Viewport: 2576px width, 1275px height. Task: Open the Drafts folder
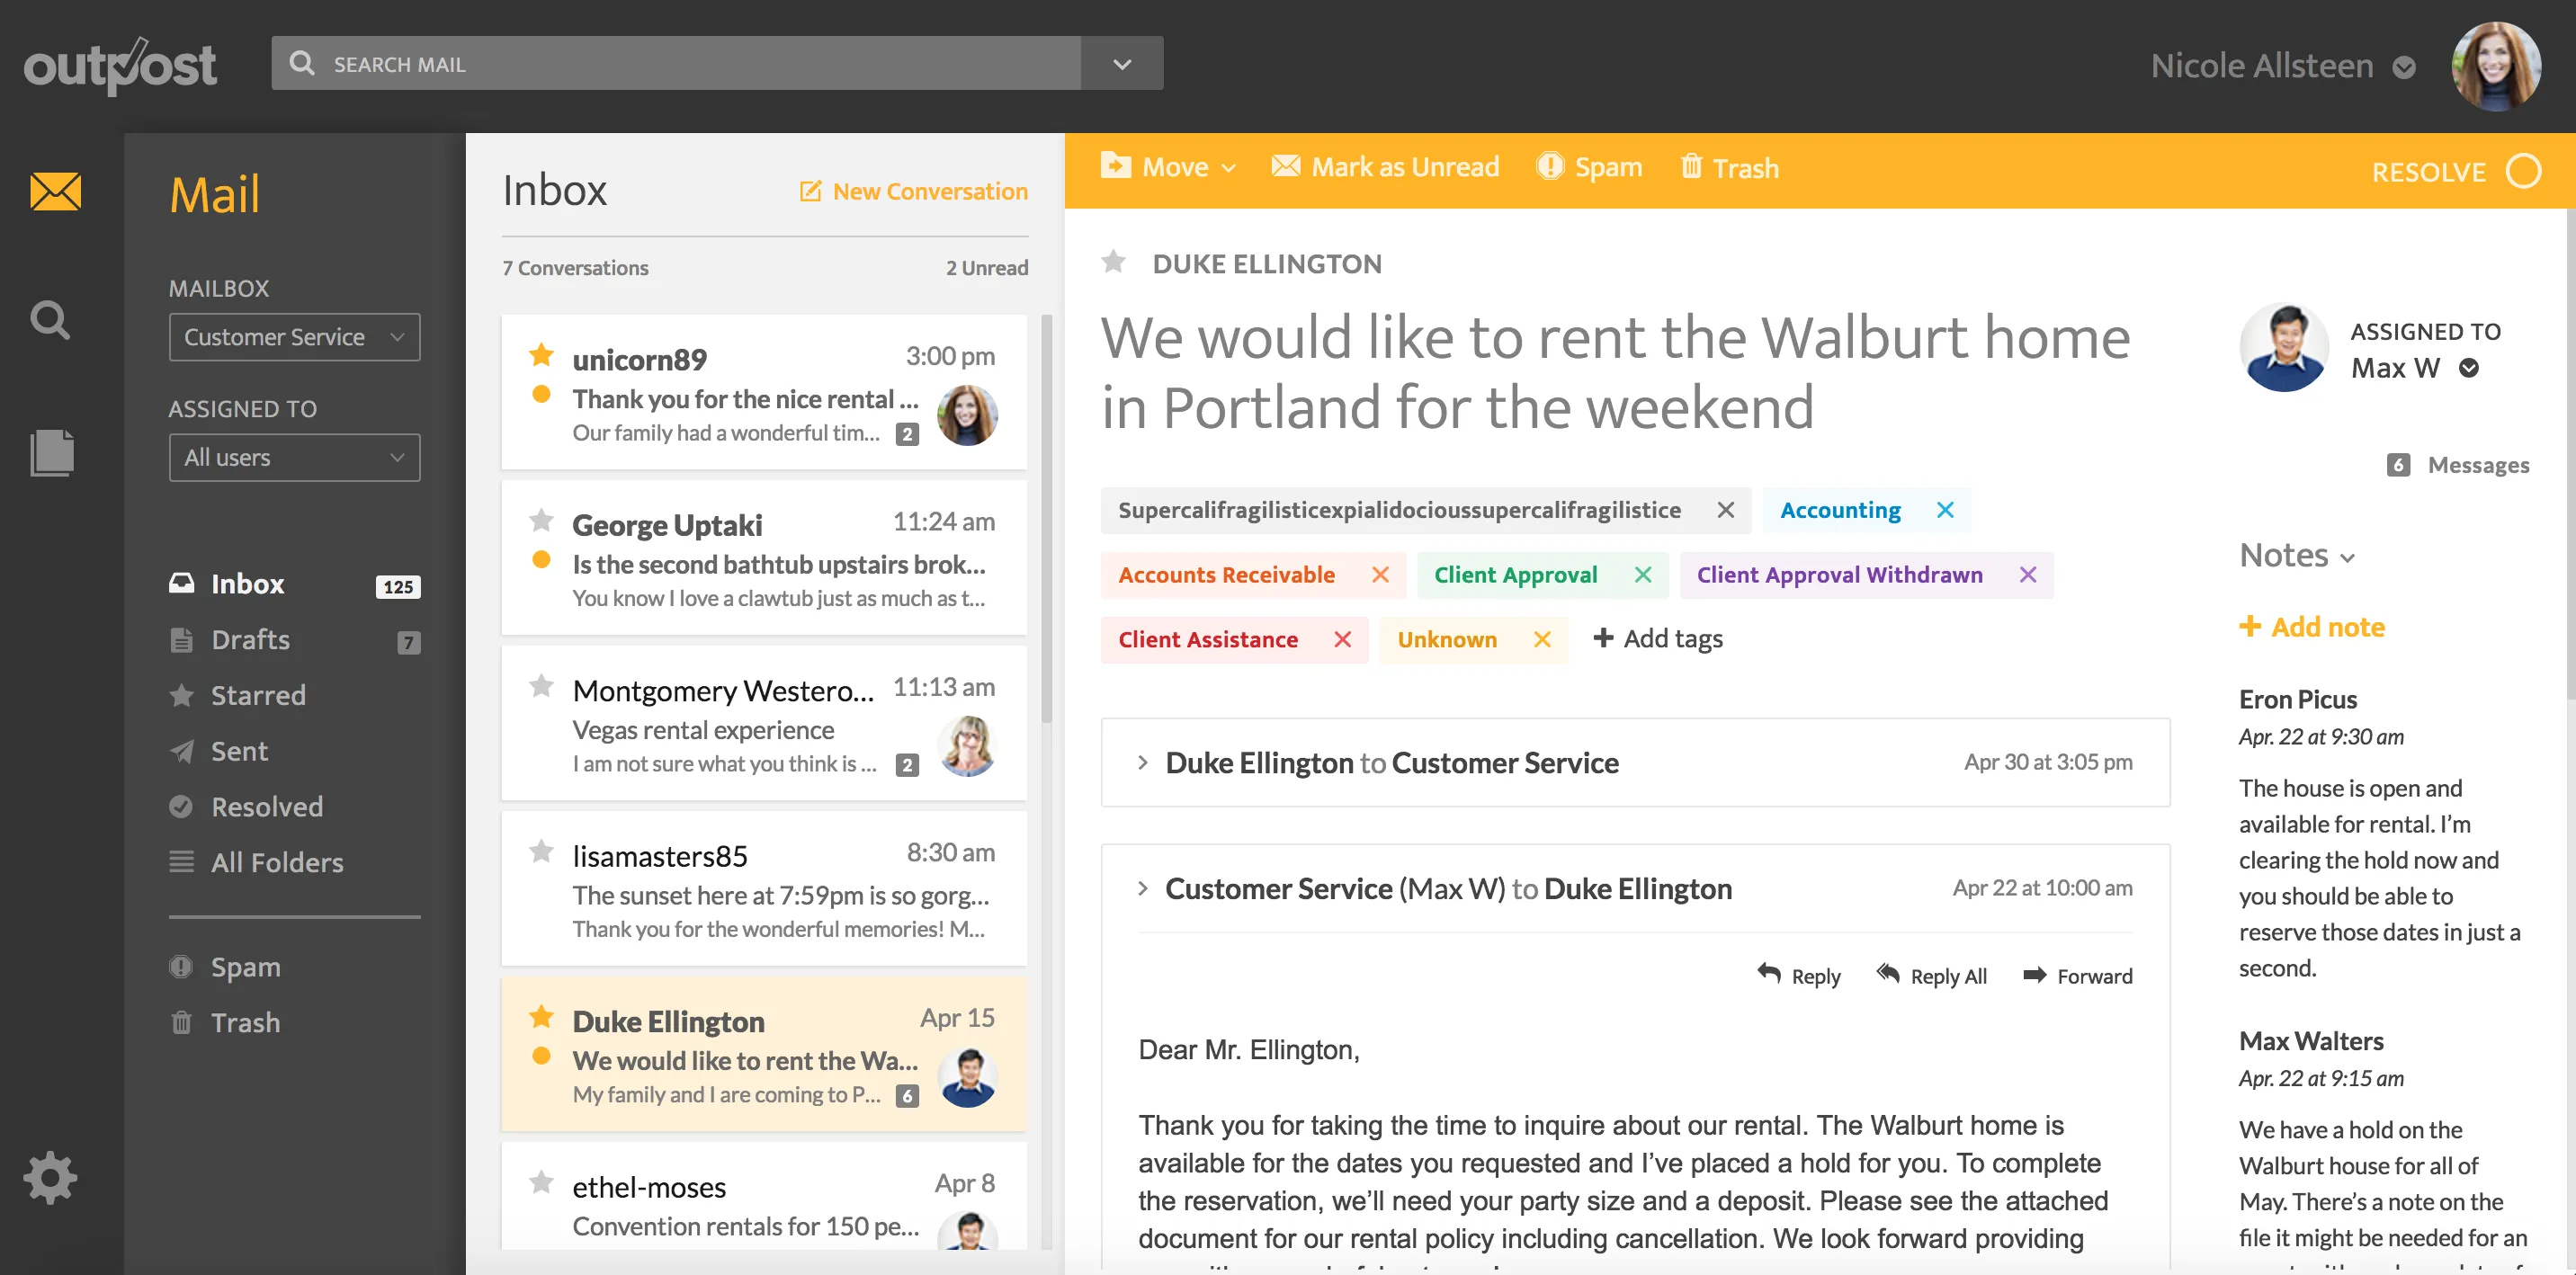coord(250,640)
